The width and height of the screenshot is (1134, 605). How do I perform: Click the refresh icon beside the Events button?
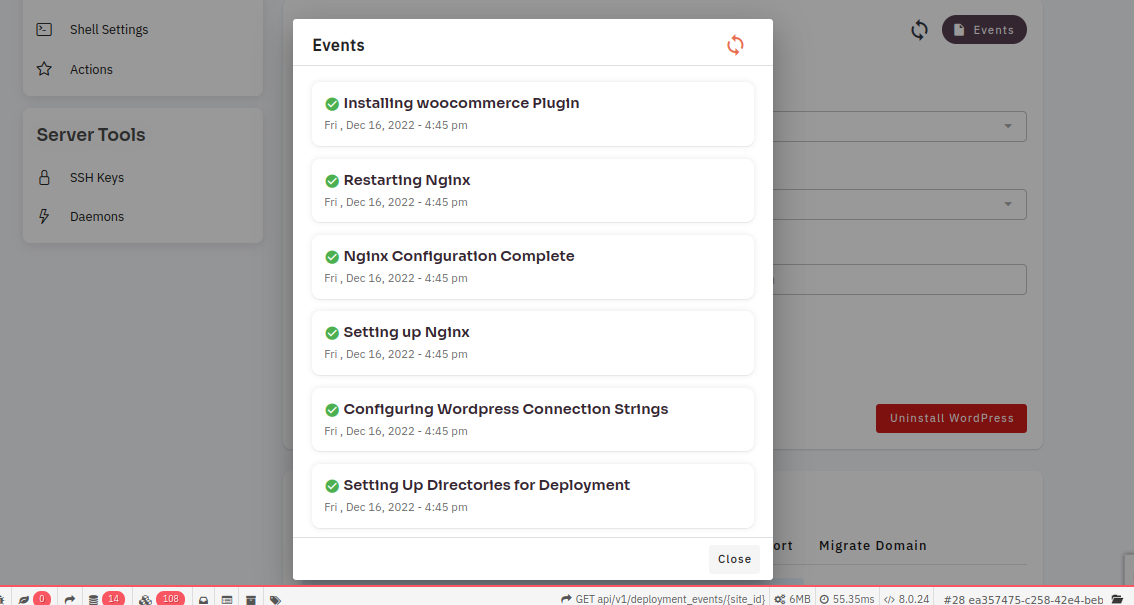pos(919,30)
